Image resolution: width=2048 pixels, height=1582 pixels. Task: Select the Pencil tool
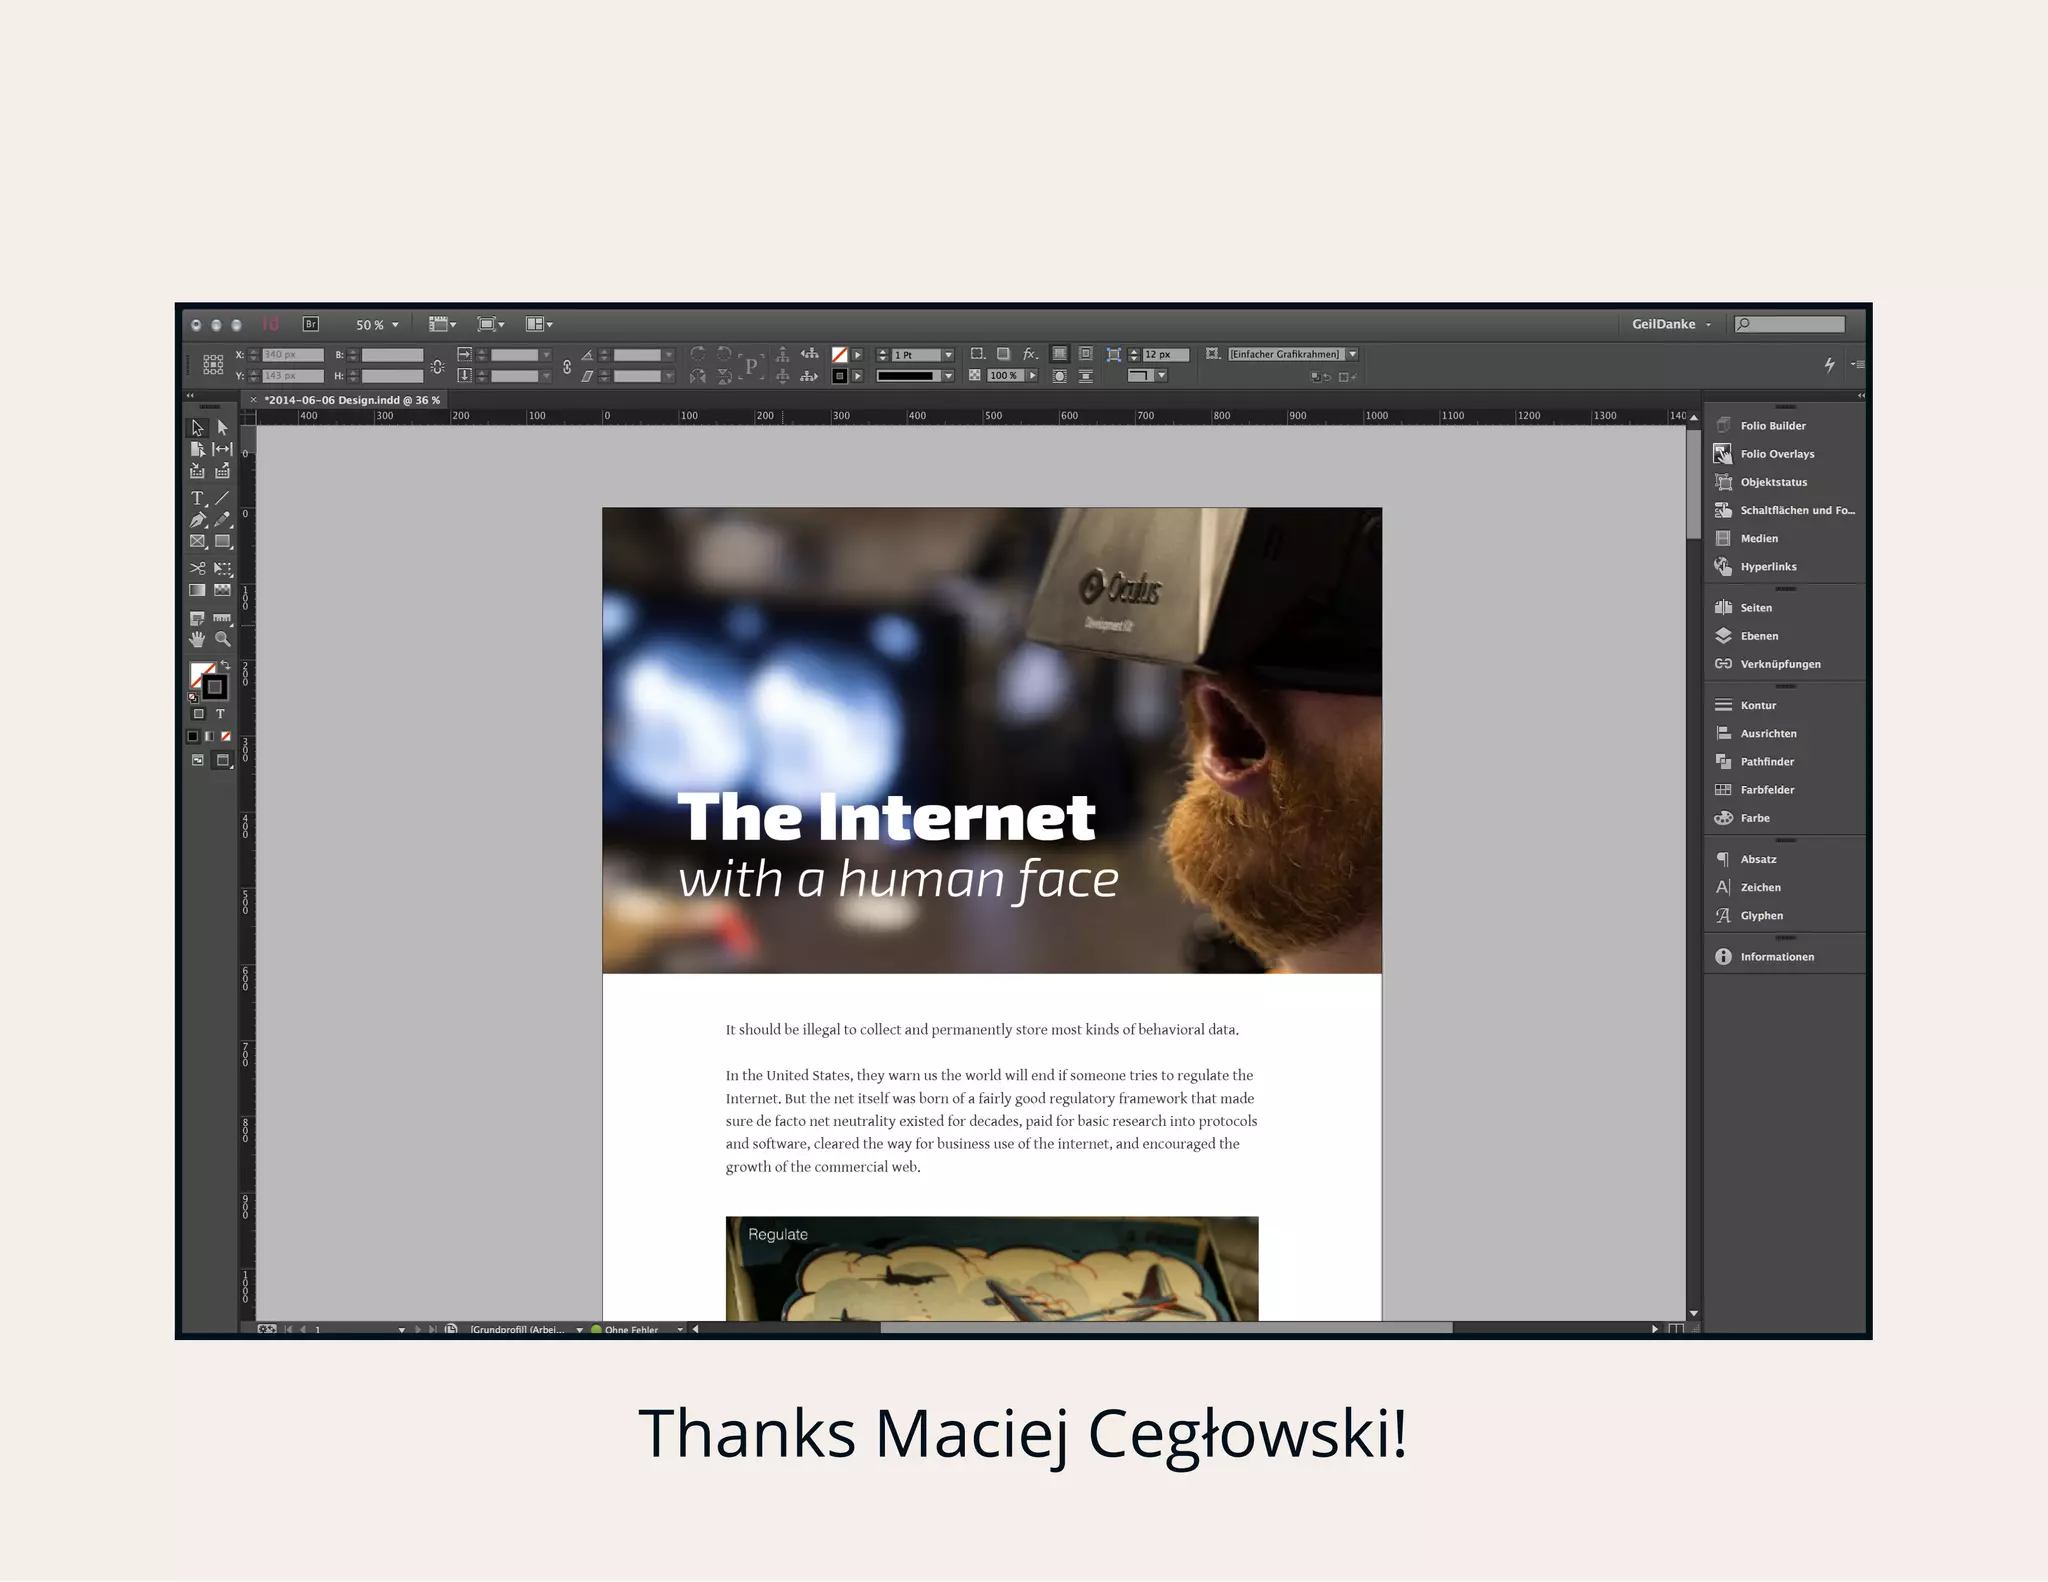pyautogui.click(x=223, y=520)
